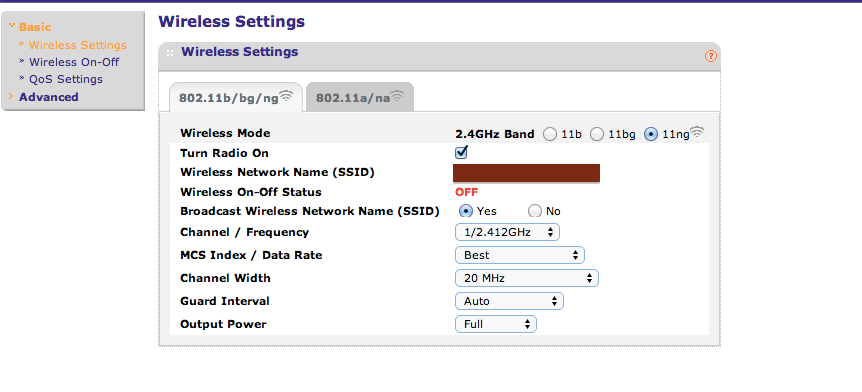Viewport: 862px width, 392px height.
Task: Expand the Advanced menu section
Action: pyautogui.click(x=48, y=97)
